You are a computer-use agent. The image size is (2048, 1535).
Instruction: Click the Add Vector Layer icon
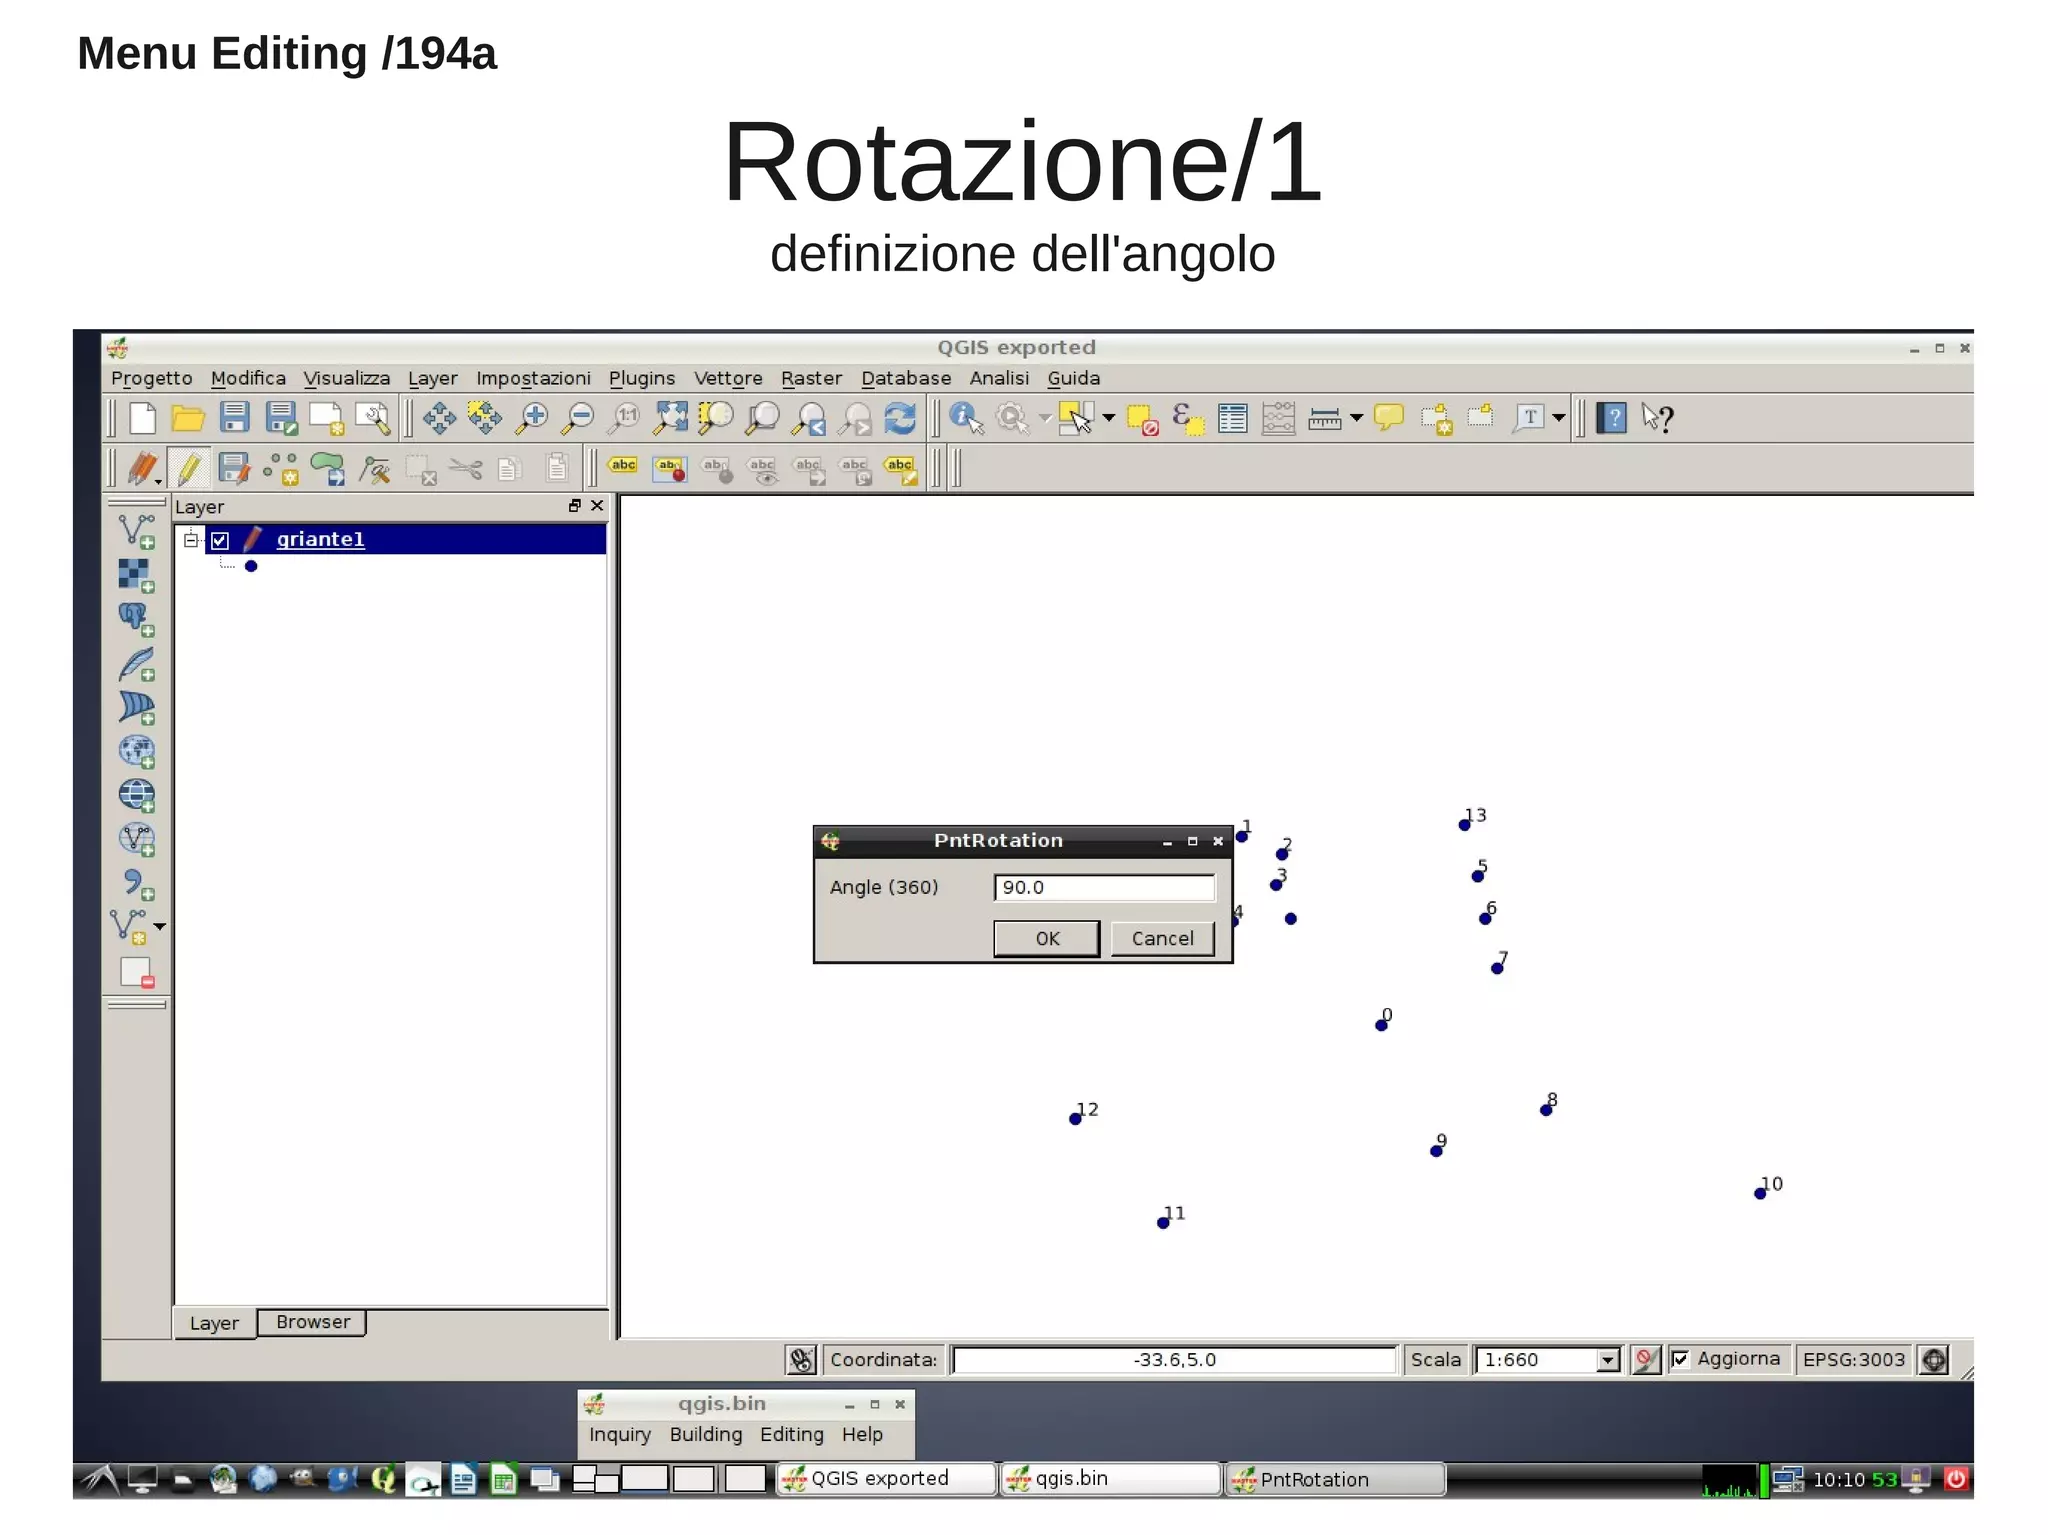click(136, 531)
